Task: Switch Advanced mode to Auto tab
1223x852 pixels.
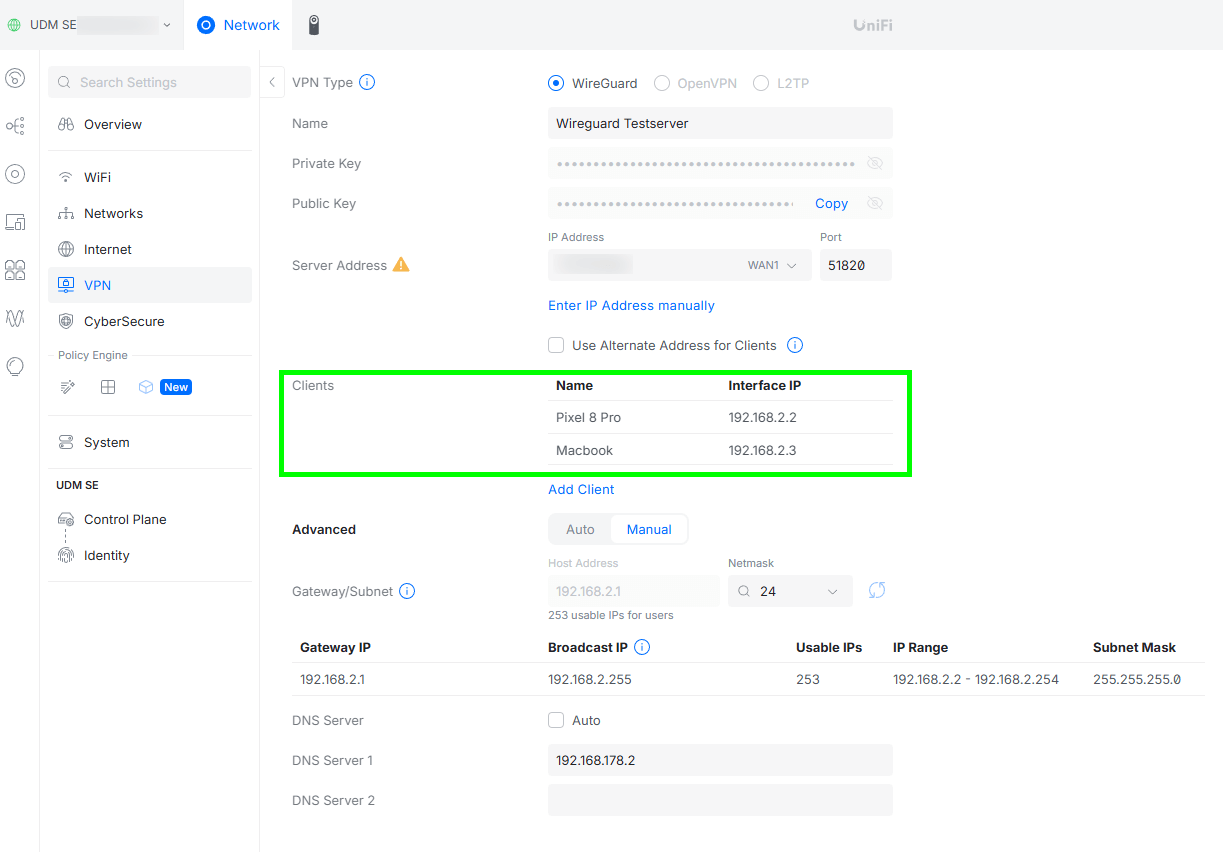Action: tap(580, 529)
